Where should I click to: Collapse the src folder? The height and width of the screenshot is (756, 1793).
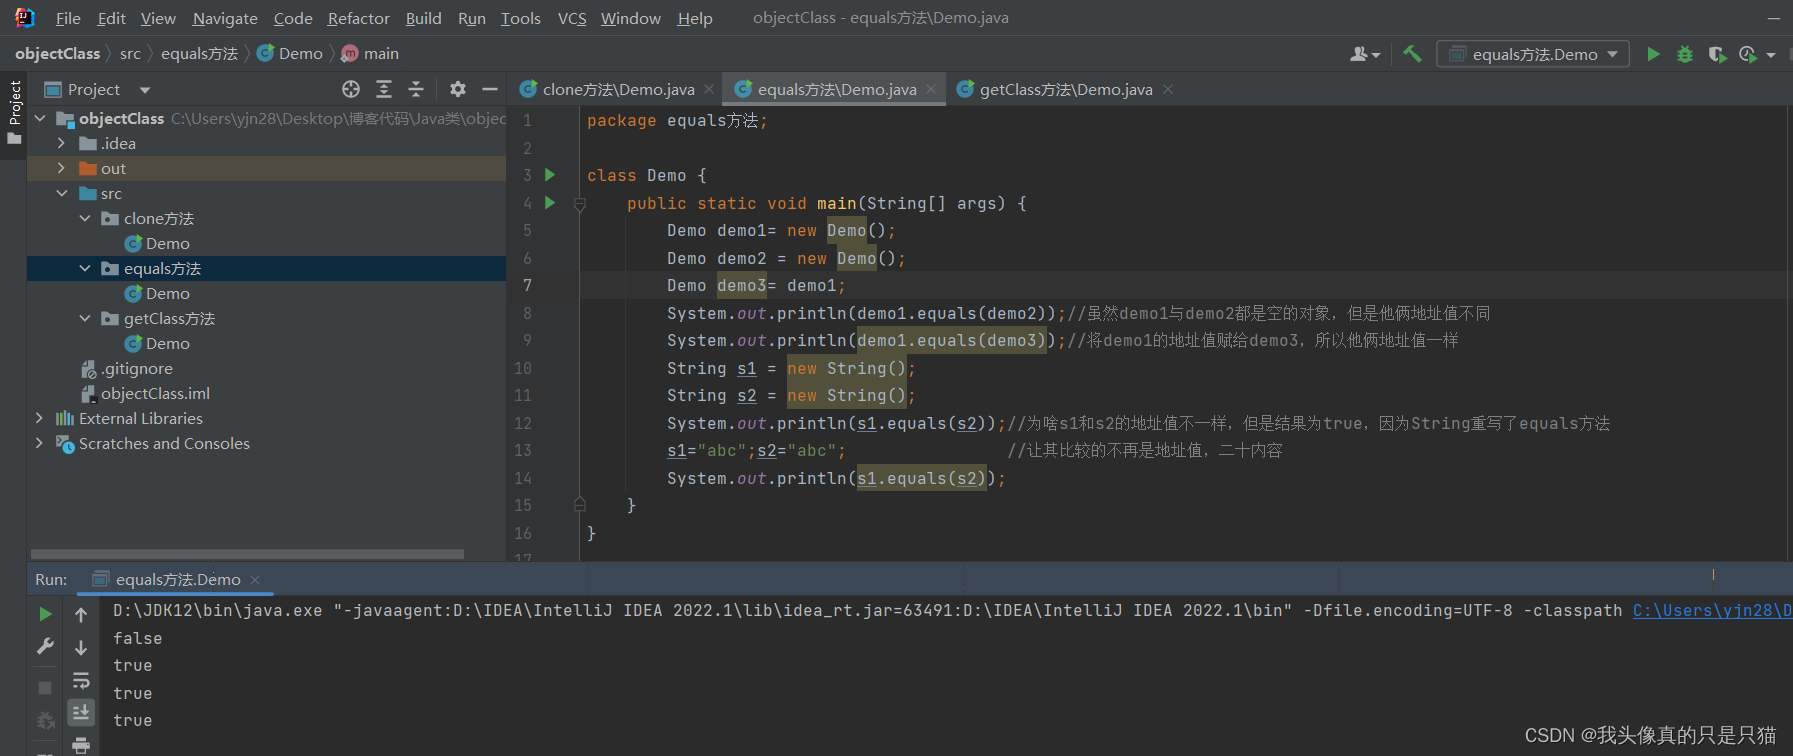(62, 193)
